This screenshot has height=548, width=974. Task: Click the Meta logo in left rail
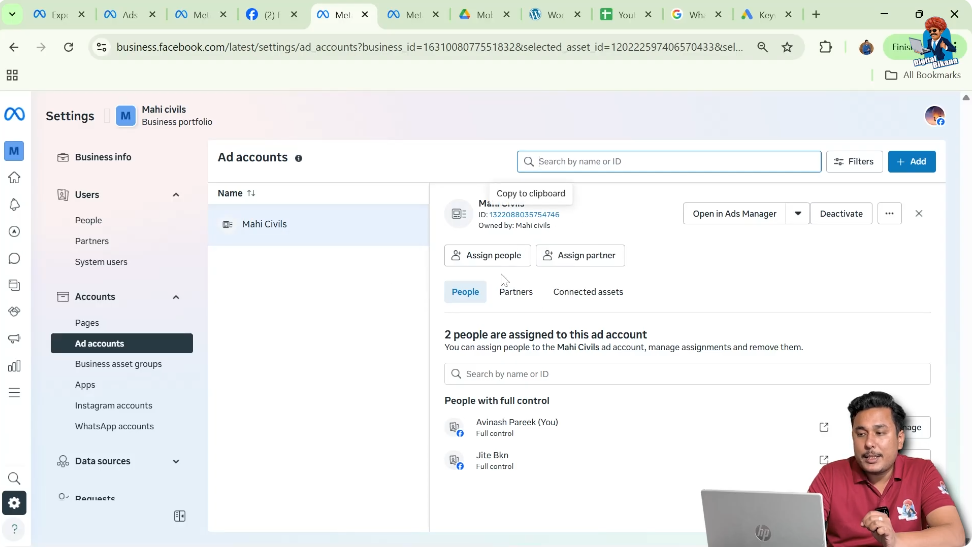pos(14,114)
